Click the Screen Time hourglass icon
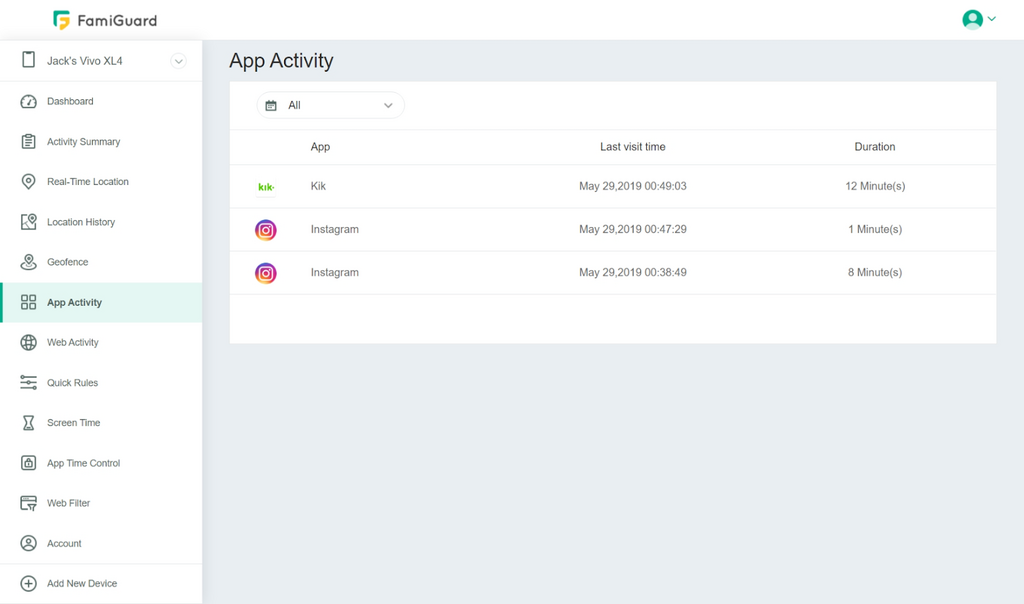The width and height of the screenshot is (1024, 604). (28, 422)
